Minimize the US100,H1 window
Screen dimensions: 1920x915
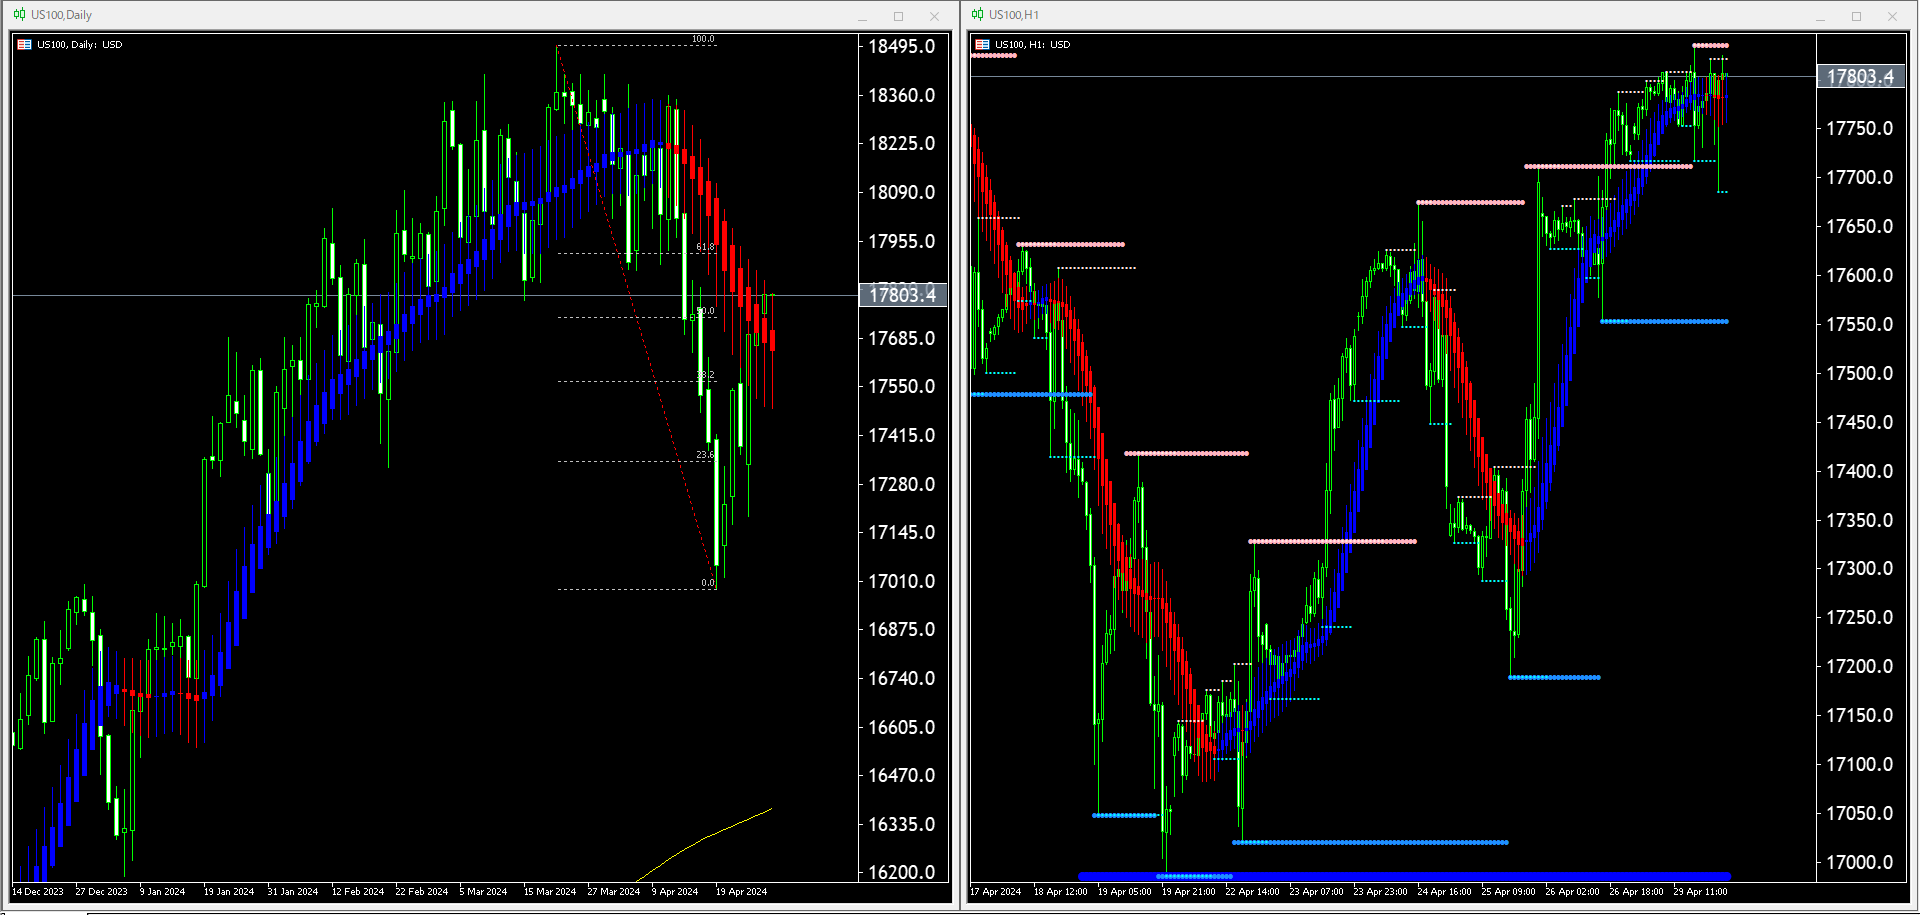tap(1820, 16)
